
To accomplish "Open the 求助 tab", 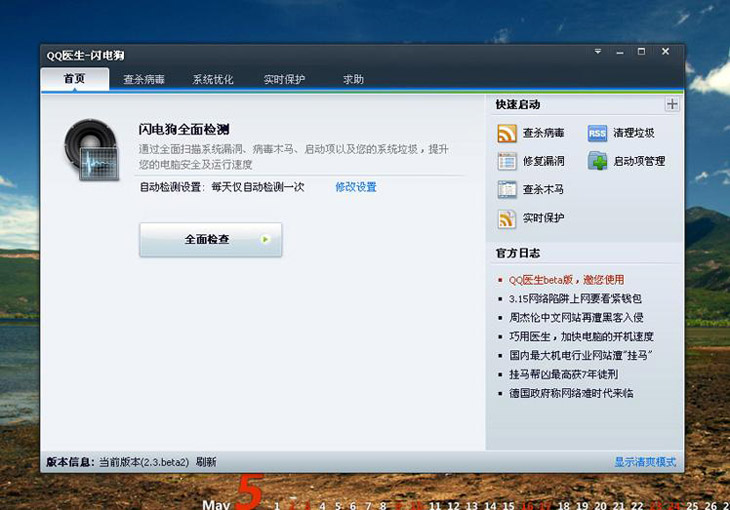I will click(353, 79).
